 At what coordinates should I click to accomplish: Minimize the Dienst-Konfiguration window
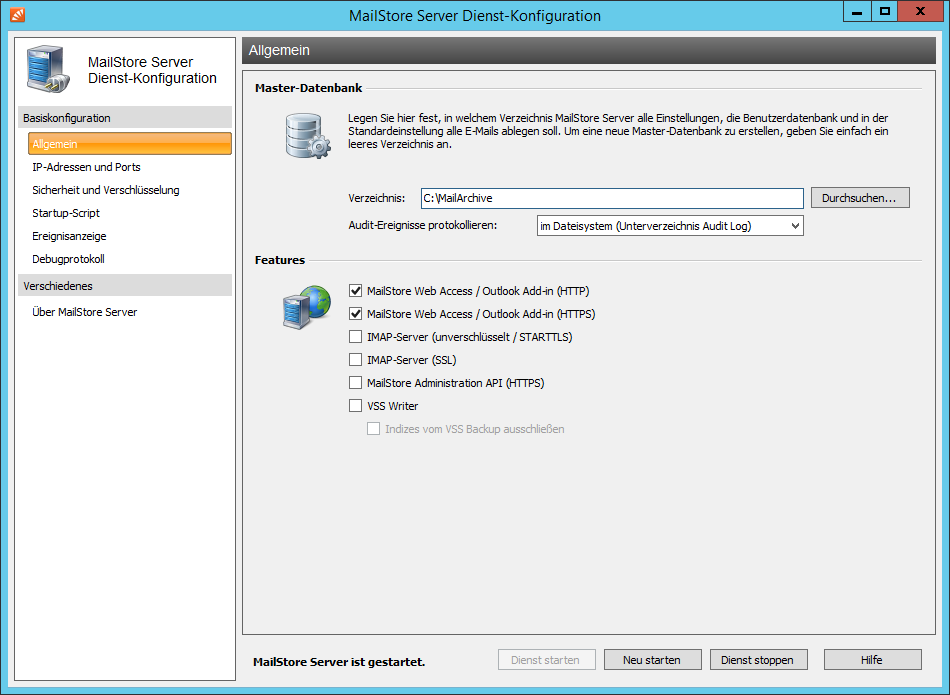click(x=857, y=12)
